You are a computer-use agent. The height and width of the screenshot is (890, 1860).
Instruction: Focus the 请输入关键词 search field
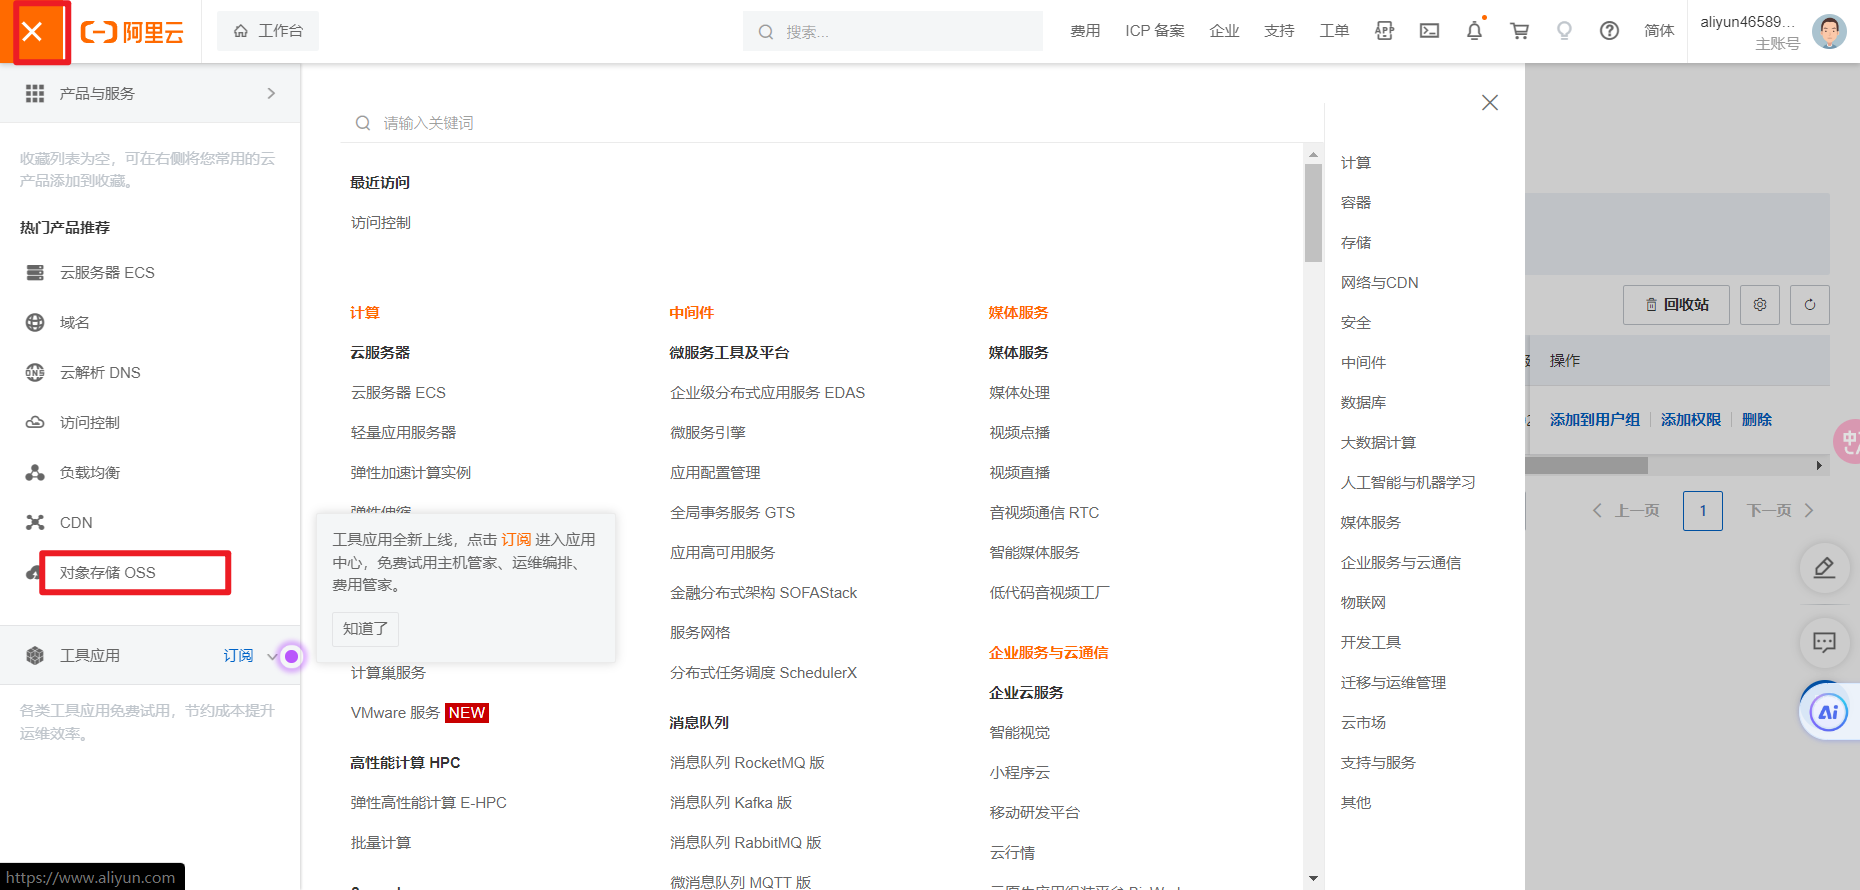pyautogui.click(x=830, y=122)
